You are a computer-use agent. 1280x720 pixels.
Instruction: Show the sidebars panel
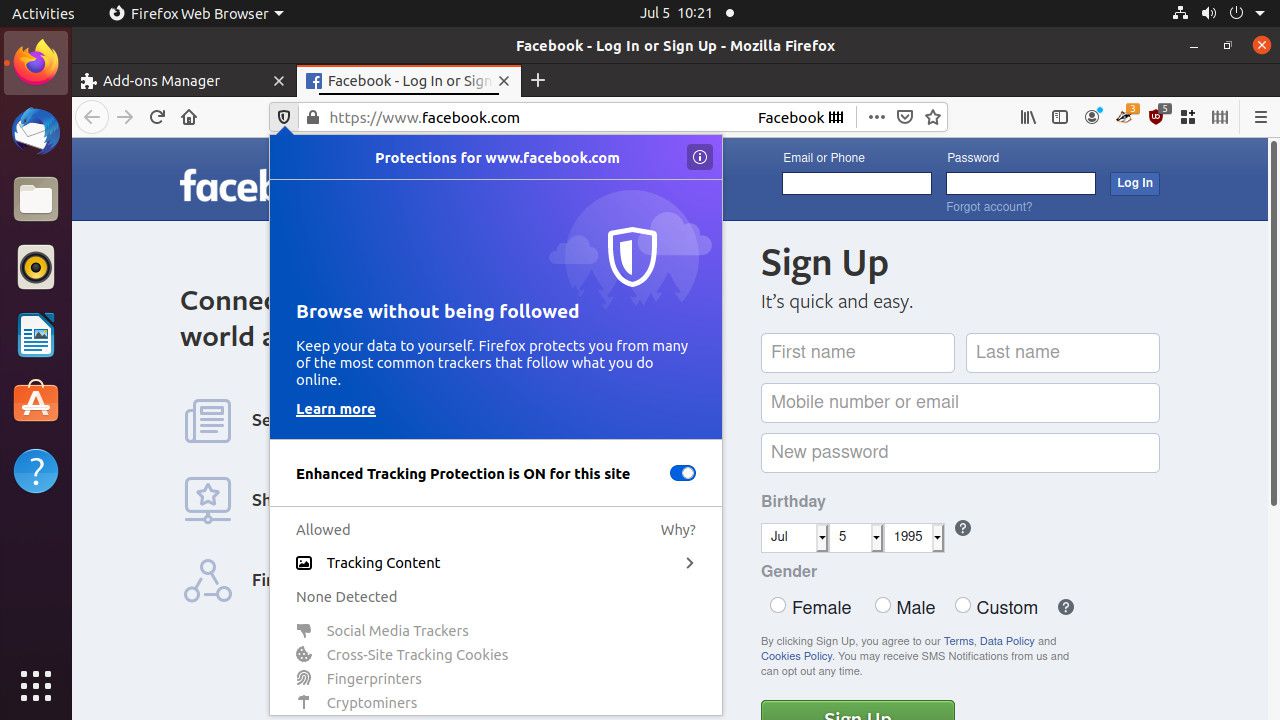click(1060, 117)
